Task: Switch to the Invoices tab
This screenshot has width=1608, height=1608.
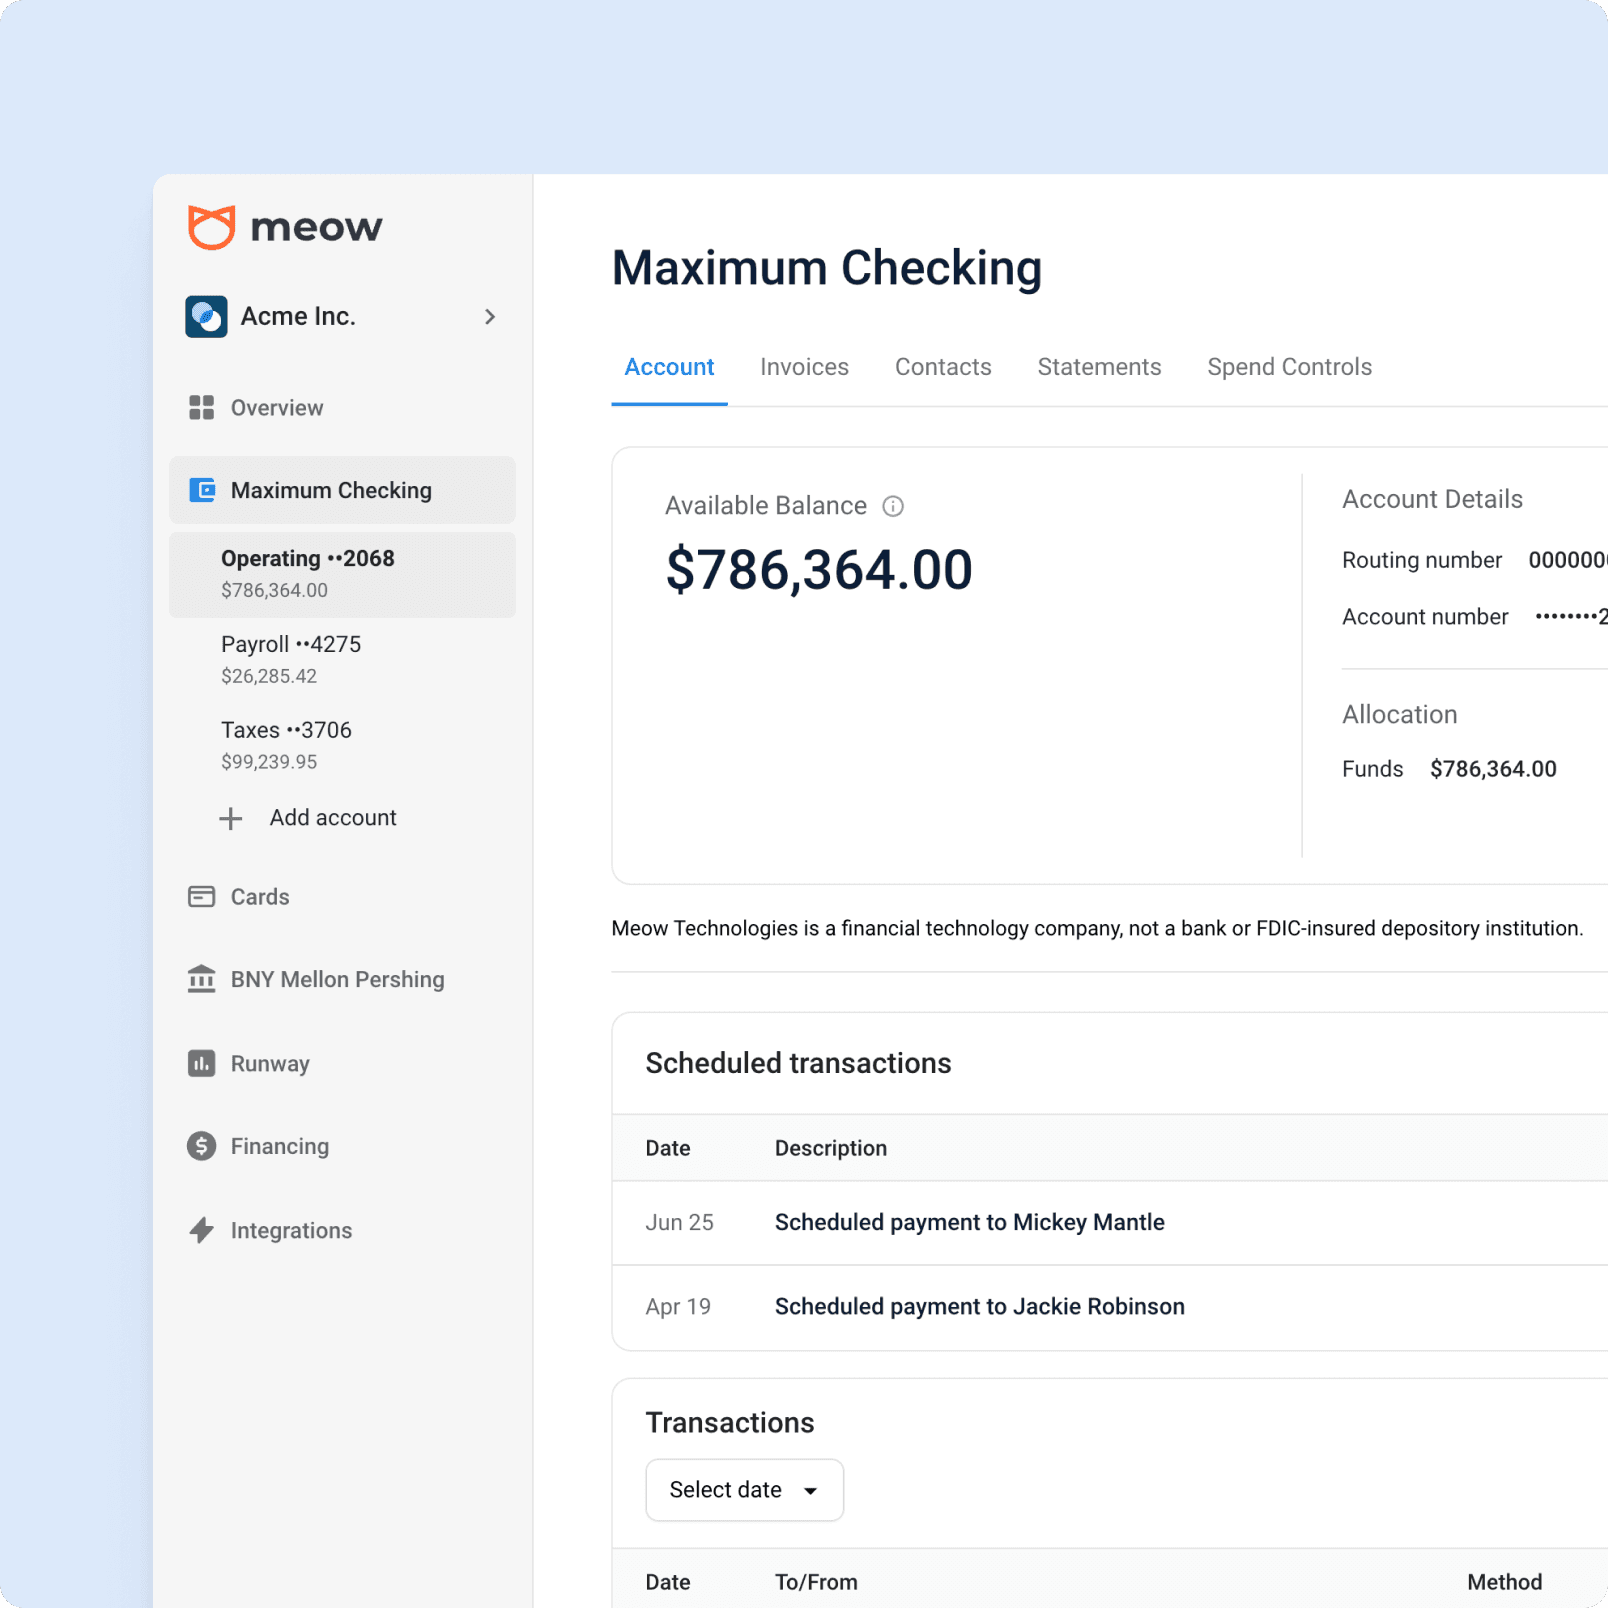Action: (x=804, y=367)
